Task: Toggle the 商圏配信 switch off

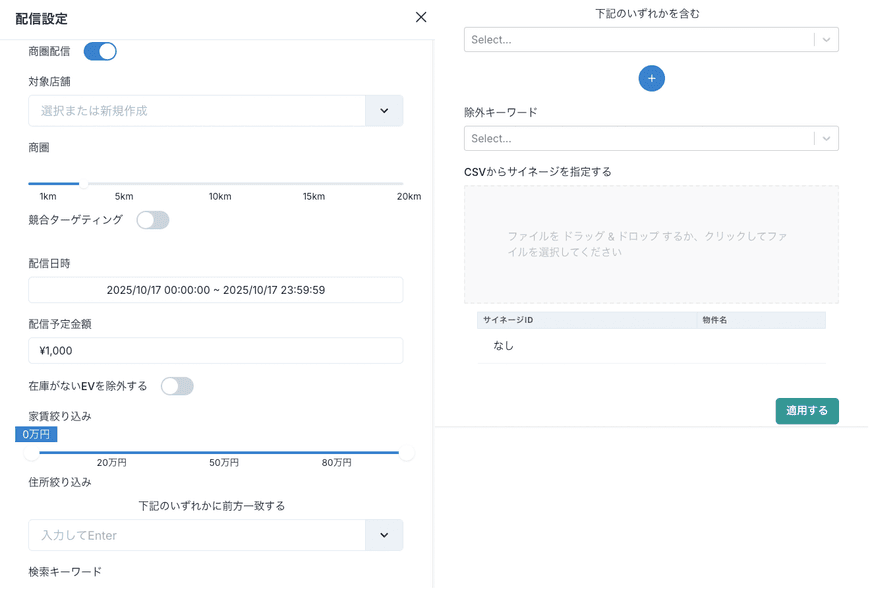Action: coord(100,51)
